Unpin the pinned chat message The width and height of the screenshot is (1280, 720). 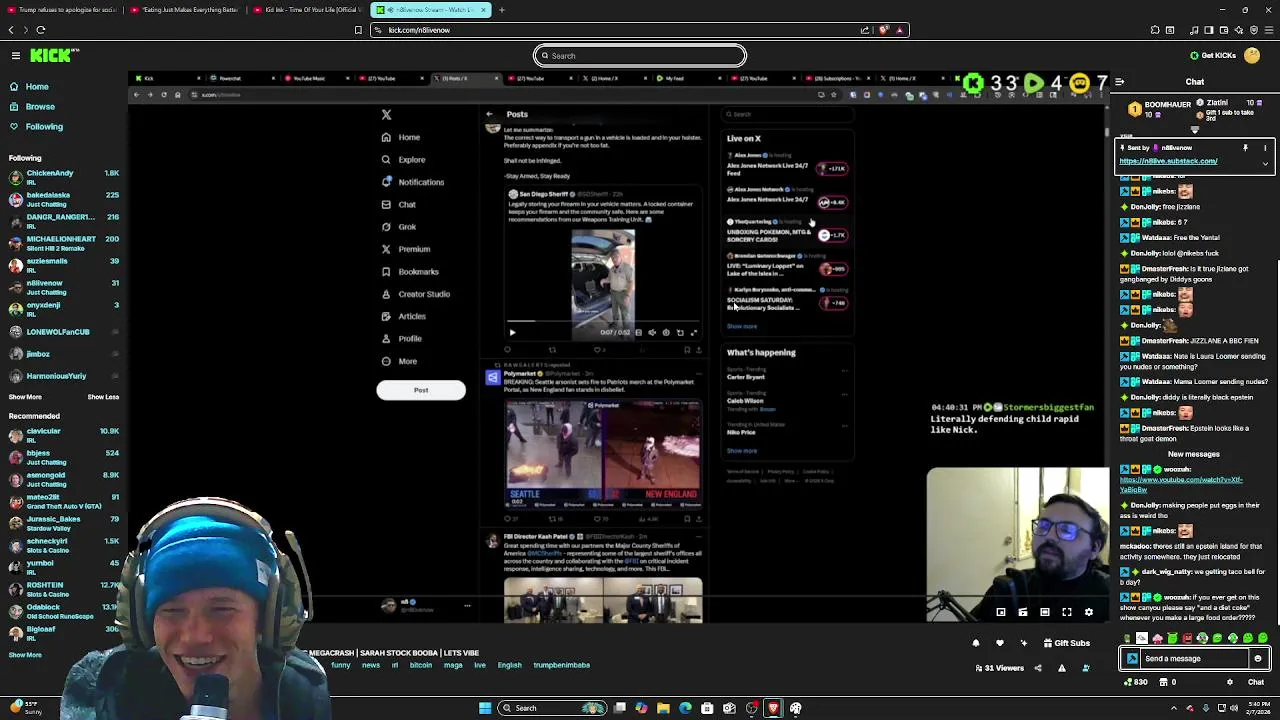tap(1245, 148)
